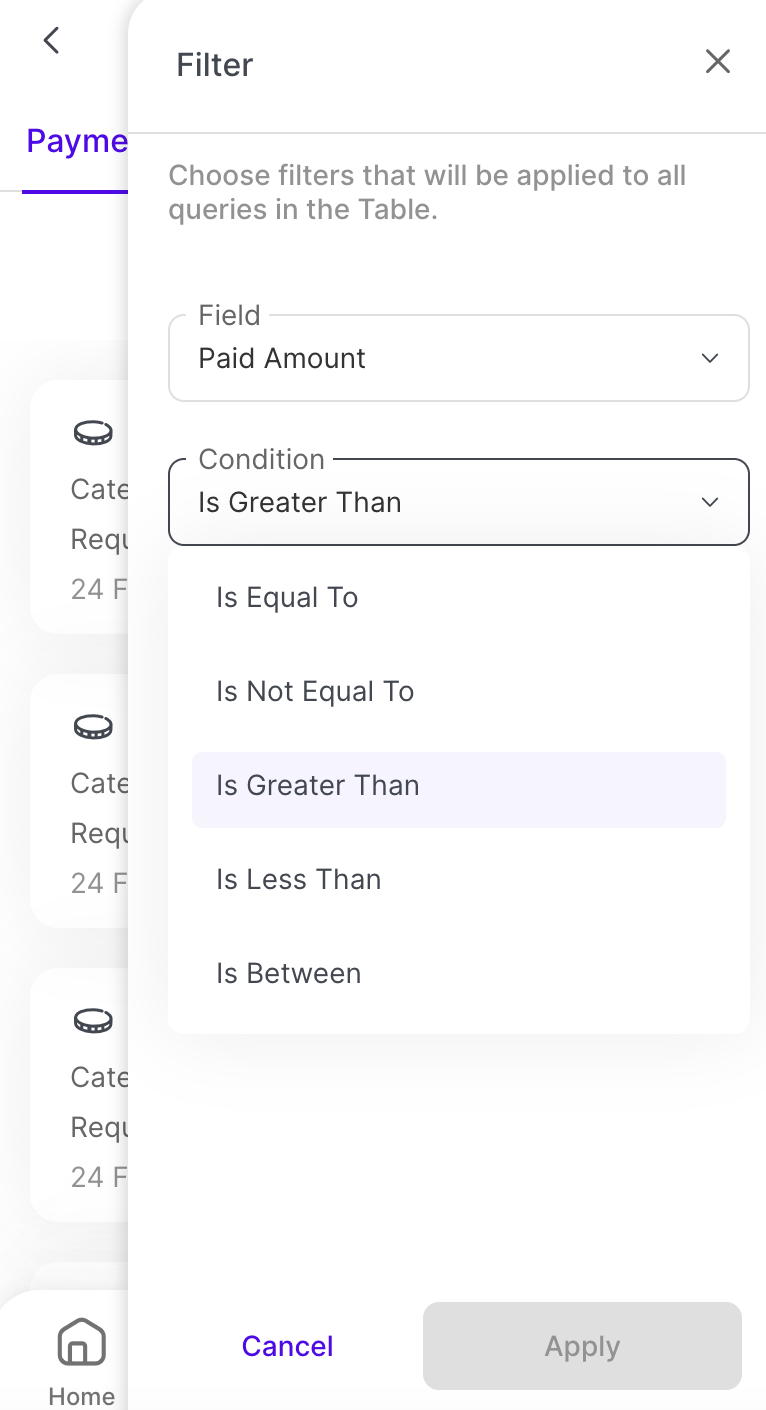The width and height of the screenshot is (766, 1410).
Task: Click the Home icon in bottom navigation
Action: [x=81, y=1342]
